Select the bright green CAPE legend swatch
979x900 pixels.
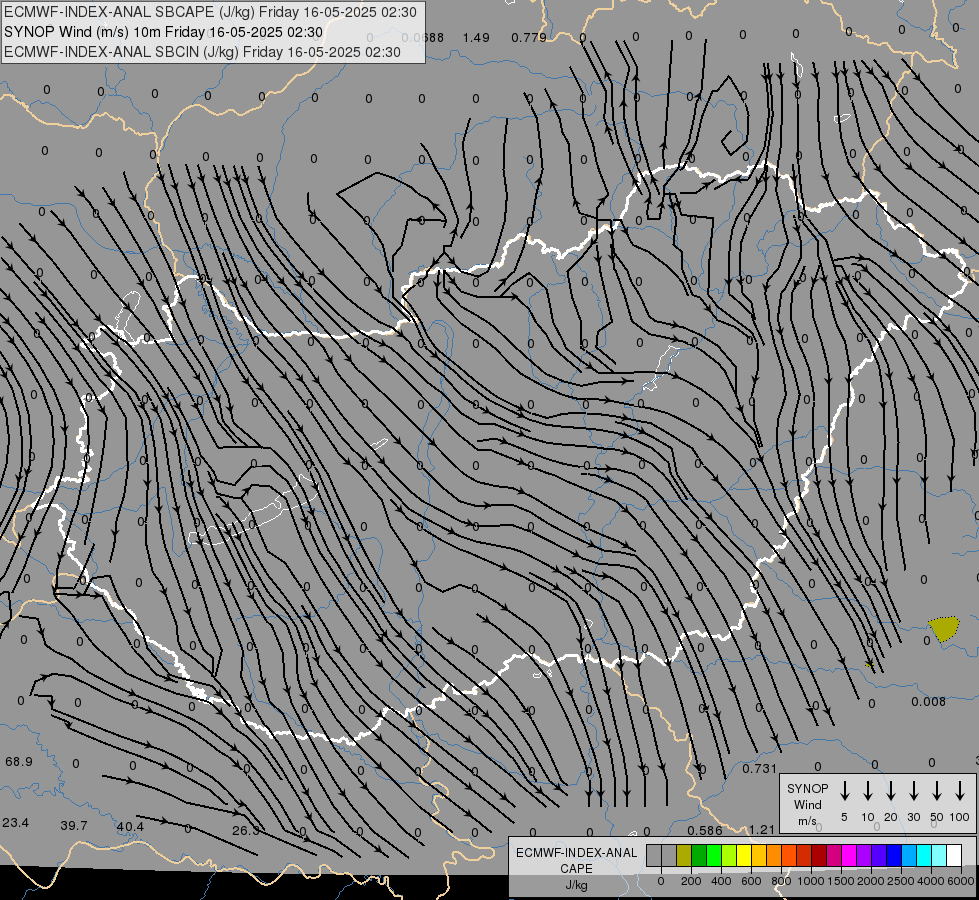click(714, 855)
